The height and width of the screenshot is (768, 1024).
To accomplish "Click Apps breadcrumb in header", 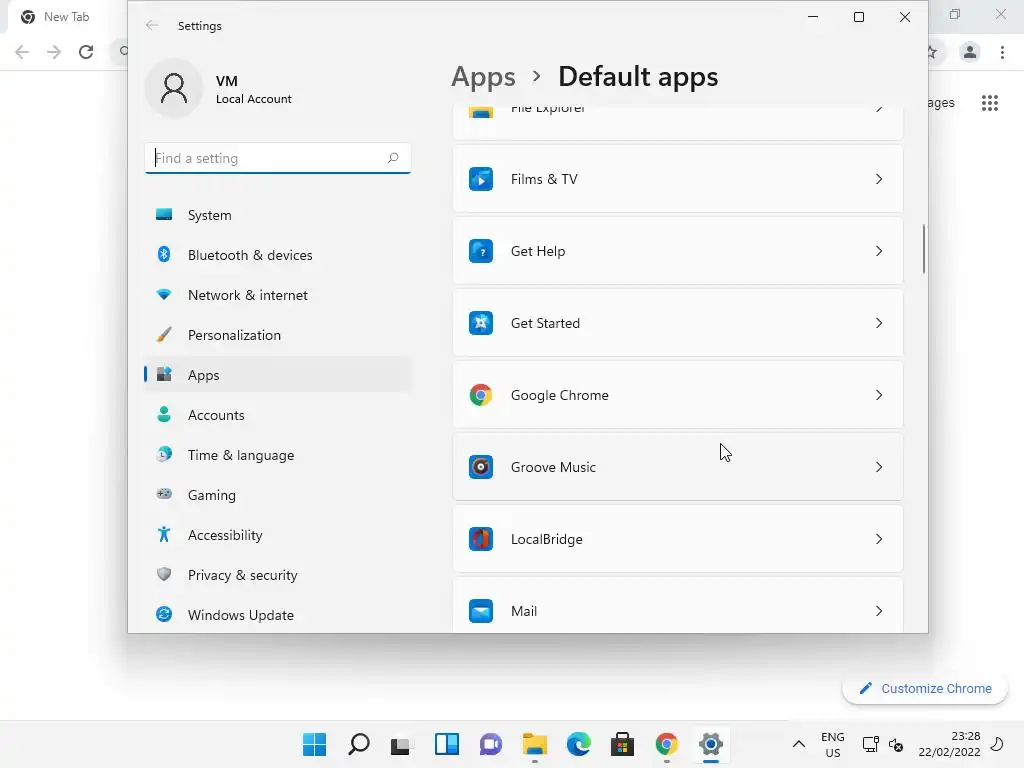I will click(483, 77).
